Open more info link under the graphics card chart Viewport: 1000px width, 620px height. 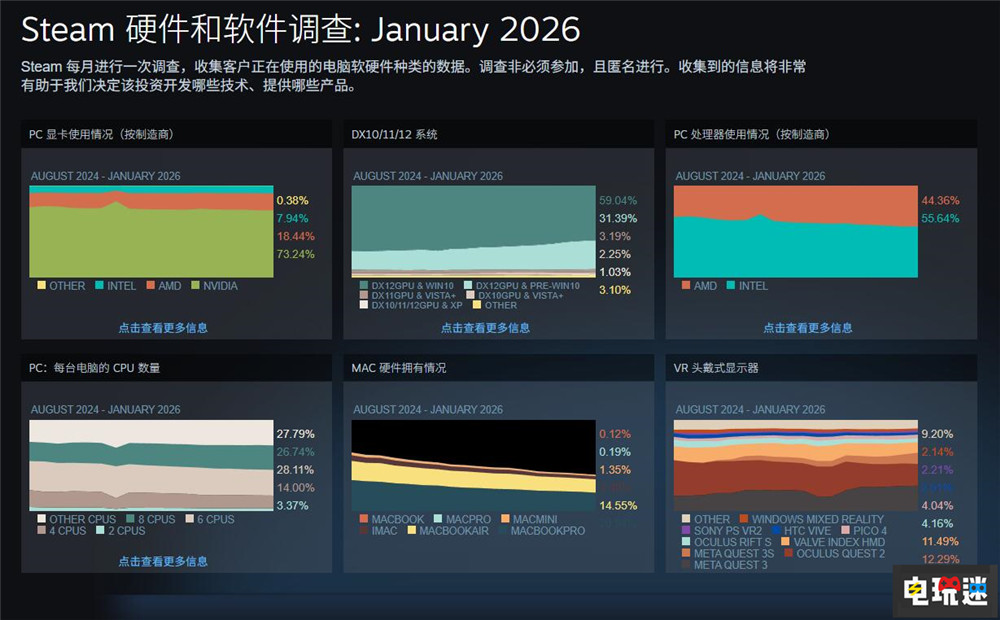click(163, 328)
